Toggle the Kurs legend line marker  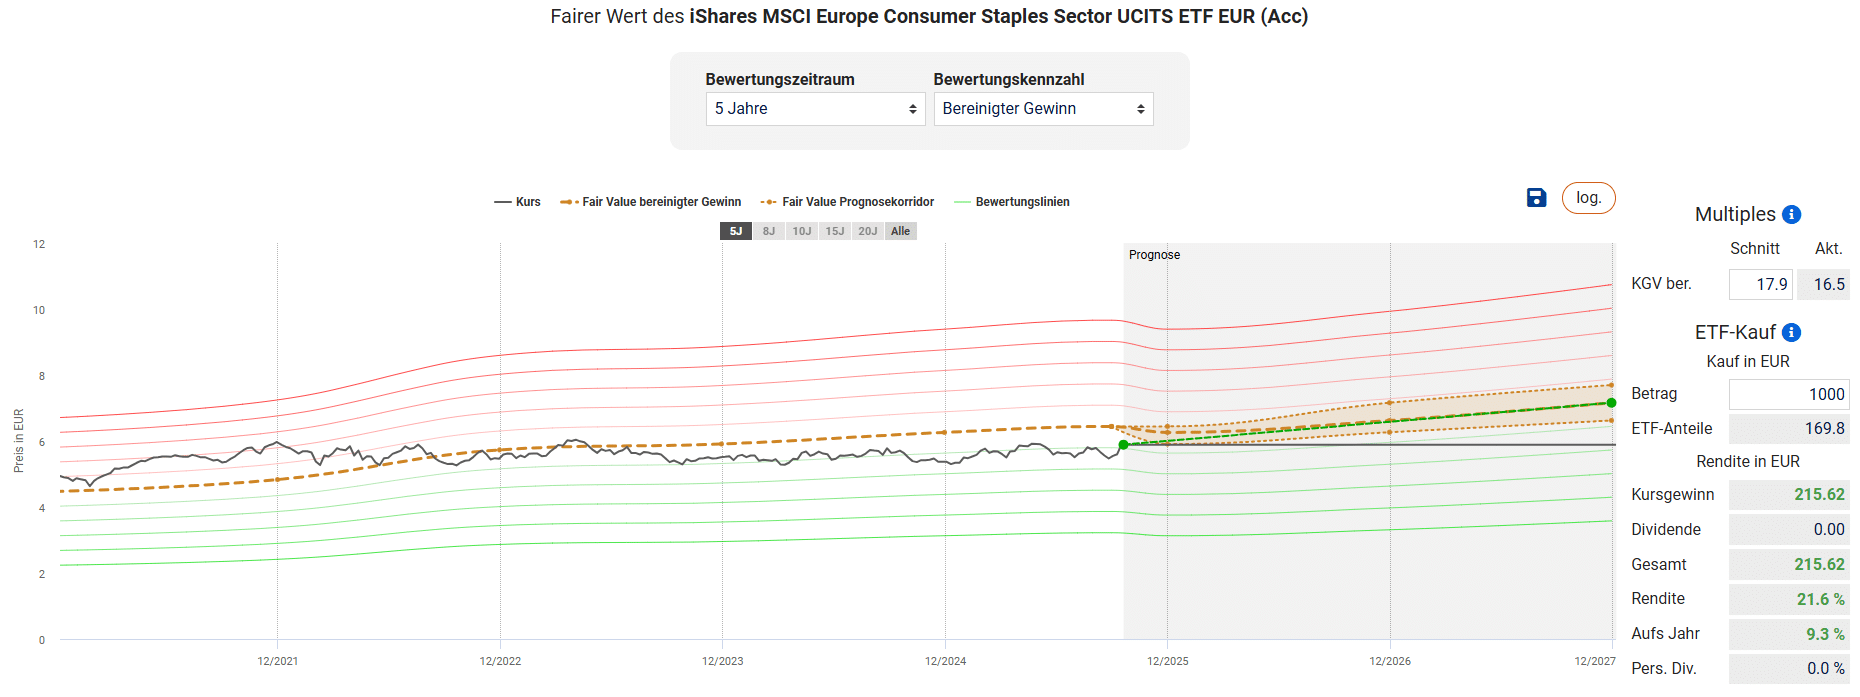[503, 202]
